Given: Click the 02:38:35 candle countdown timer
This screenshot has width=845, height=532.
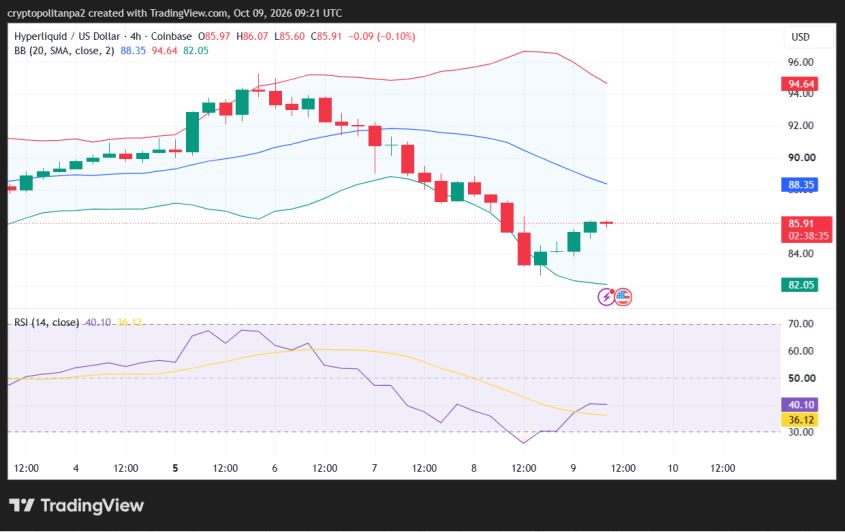Looking at the screenshot, I should 808,236.
